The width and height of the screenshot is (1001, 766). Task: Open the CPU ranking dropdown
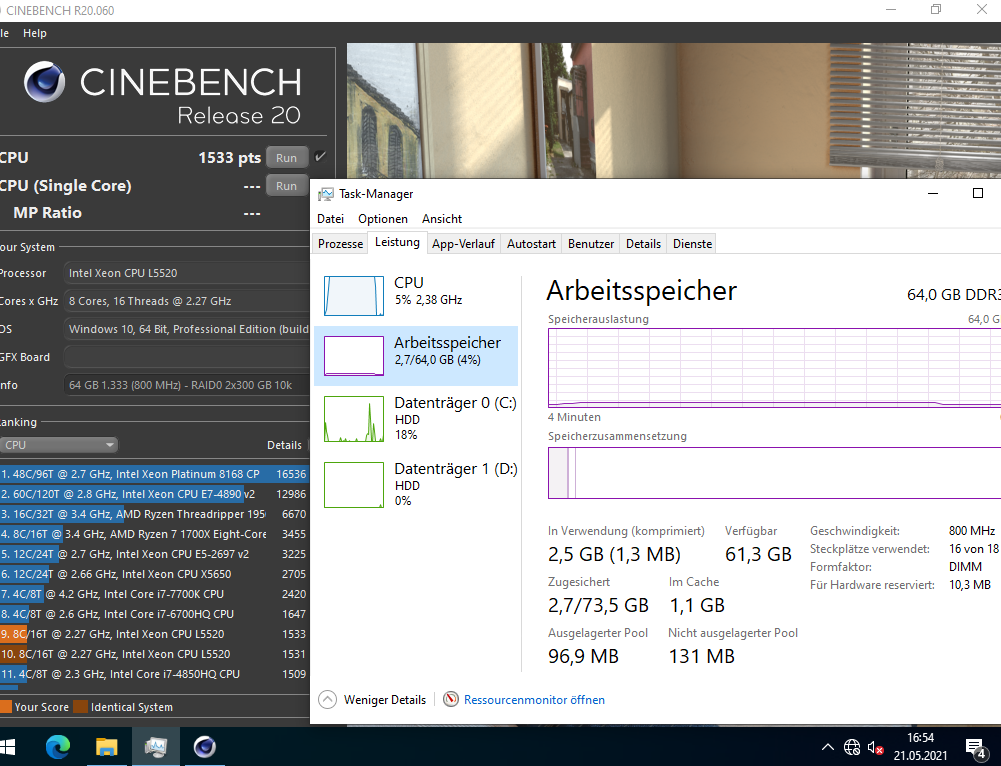pyautogui.click(x=59, y=445)
